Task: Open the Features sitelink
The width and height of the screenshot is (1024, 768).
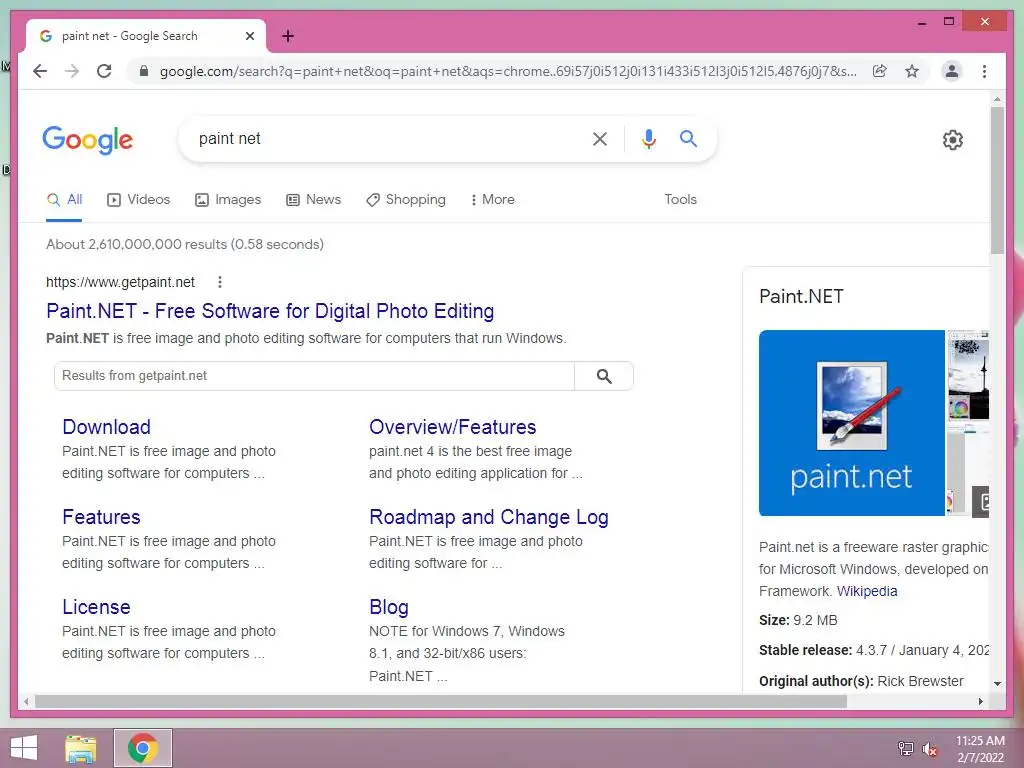Action: pos(101,517)
